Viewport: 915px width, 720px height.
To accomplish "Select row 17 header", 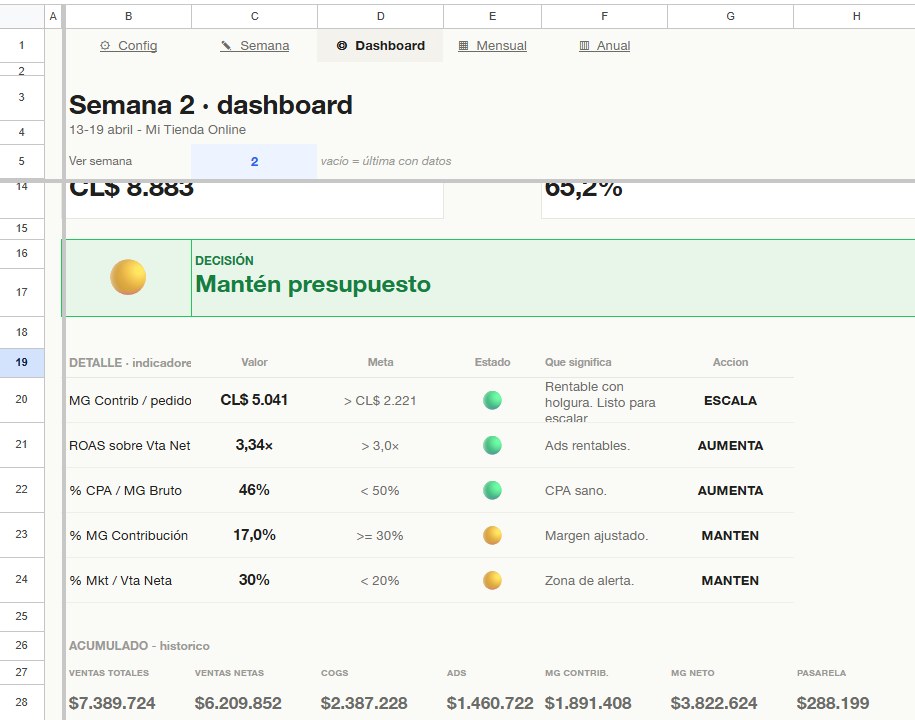I will tap(22, 292).
